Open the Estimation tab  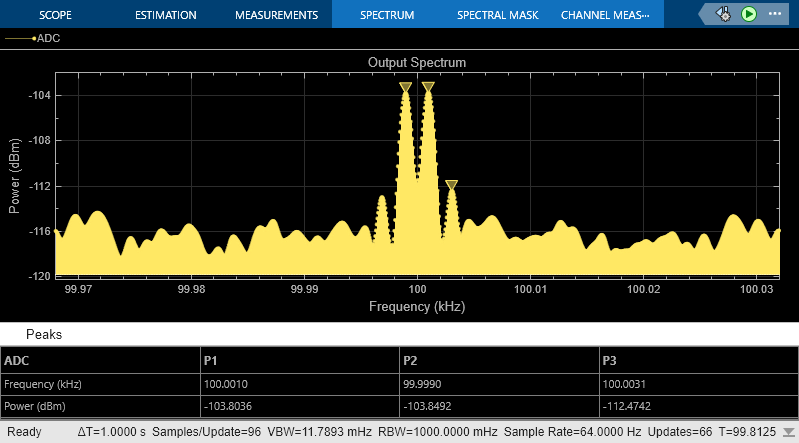point(166,15)
